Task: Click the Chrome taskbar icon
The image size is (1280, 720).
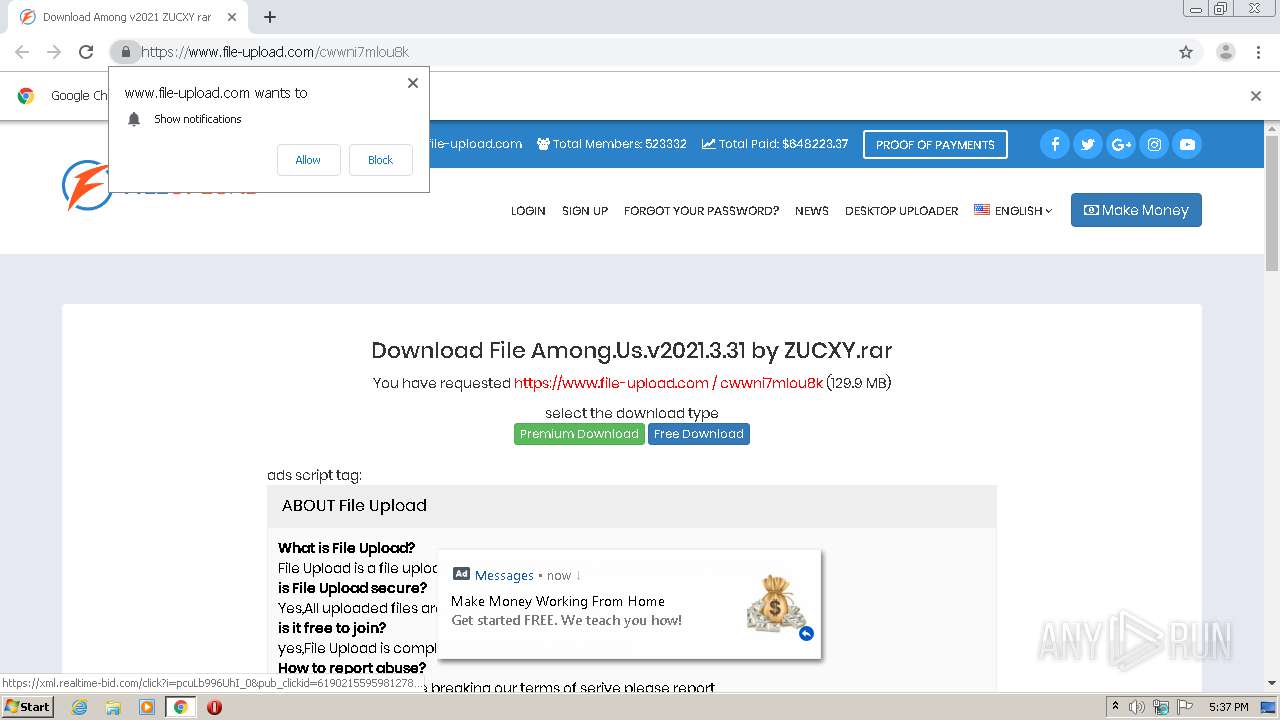Action: click(180, 707)
